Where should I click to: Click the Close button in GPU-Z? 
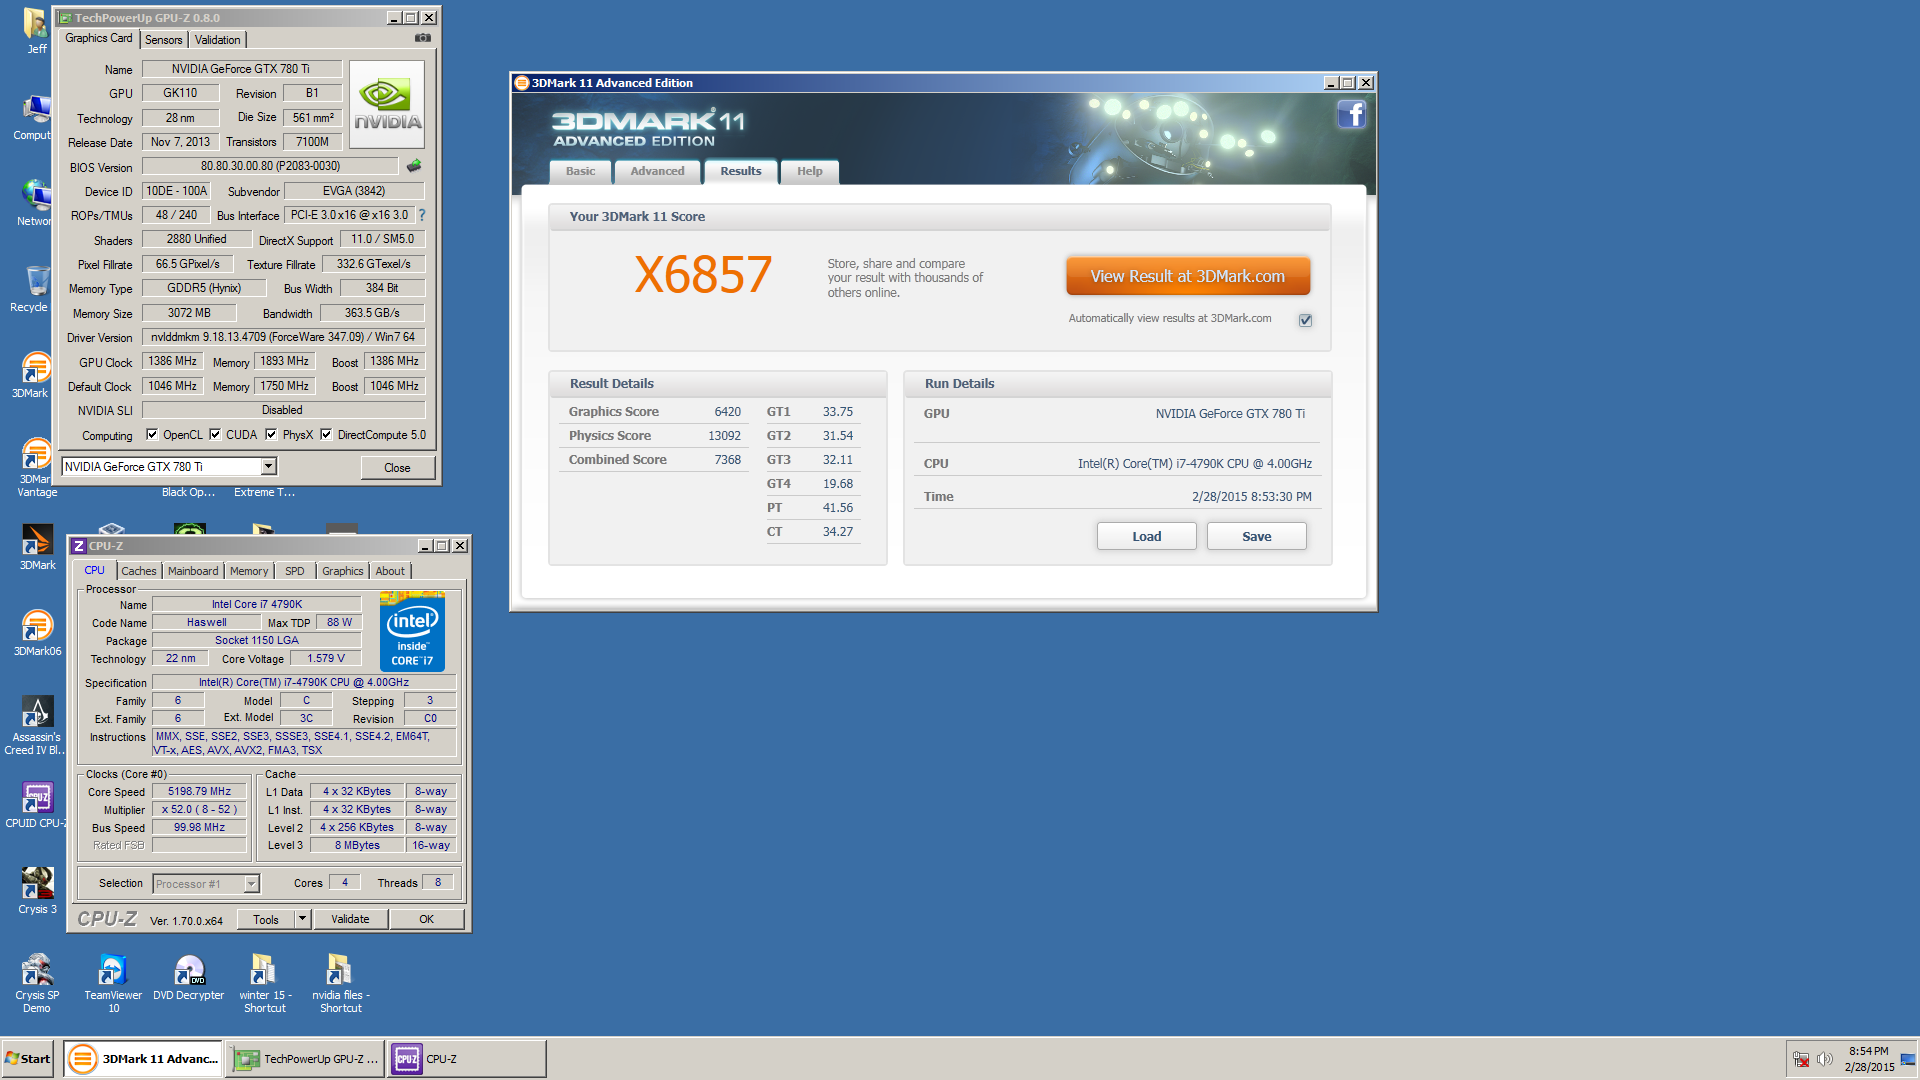click(x=397, y=468)
